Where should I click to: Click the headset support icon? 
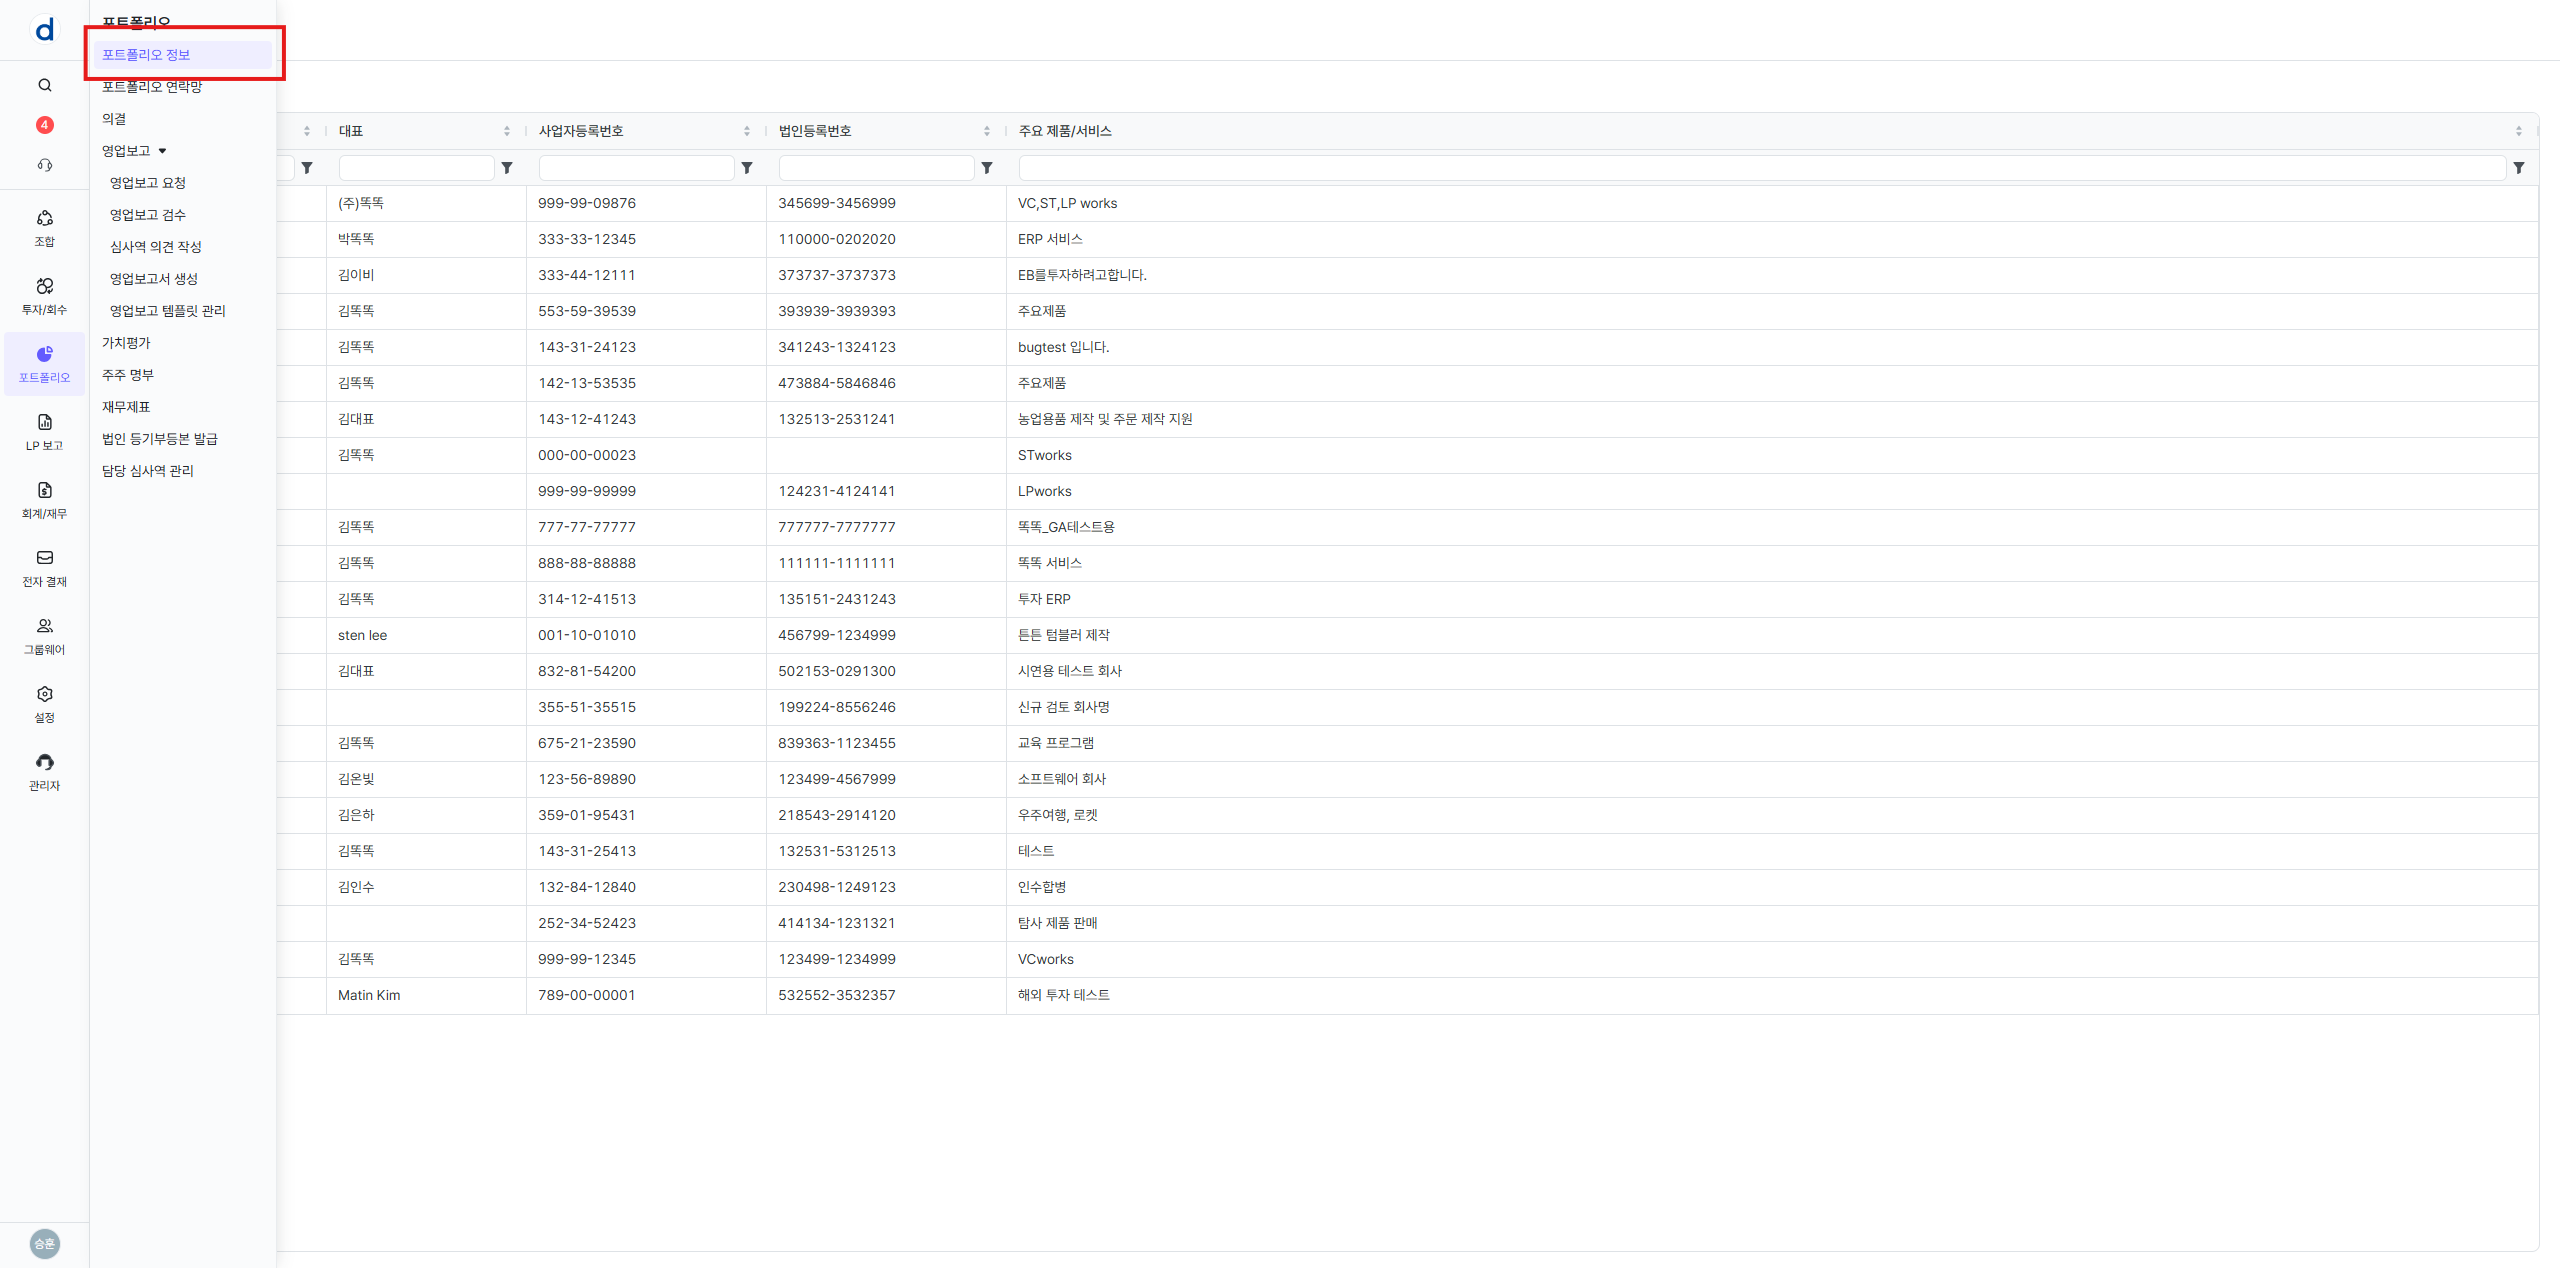(x=45, y=165)
